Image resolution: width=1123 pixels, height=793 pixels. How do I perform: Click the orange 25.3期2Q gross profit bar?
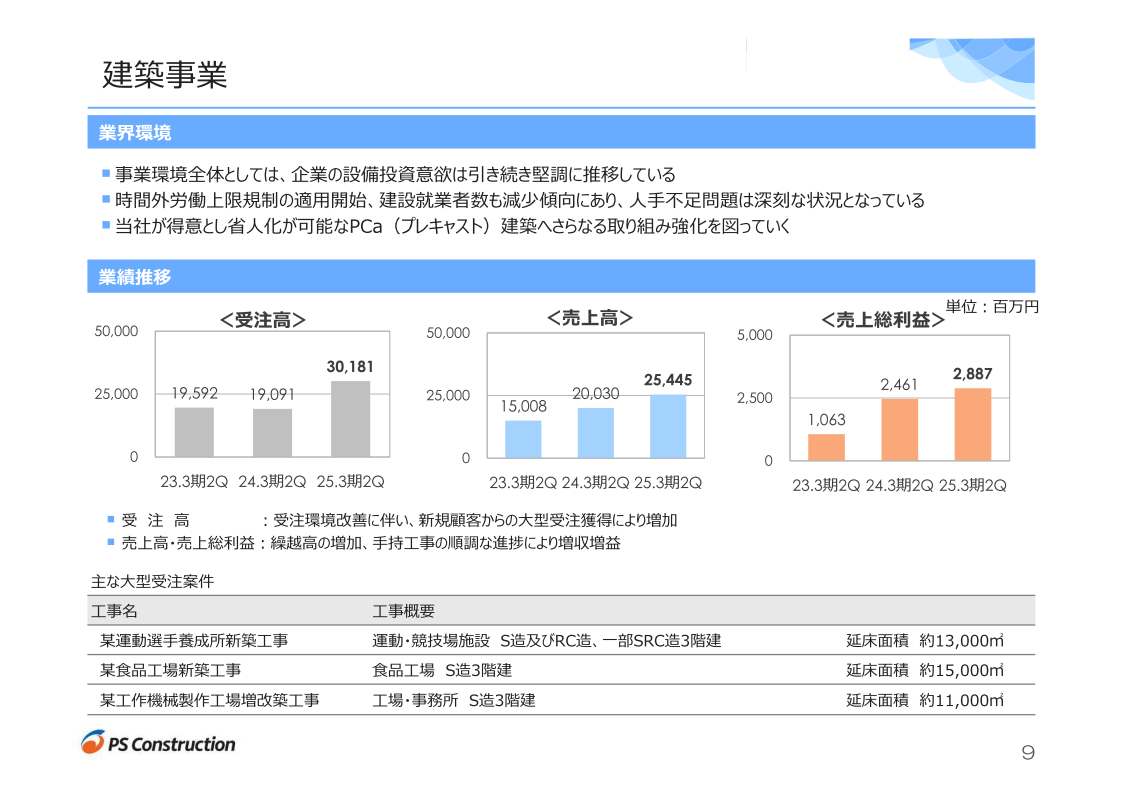973,424
